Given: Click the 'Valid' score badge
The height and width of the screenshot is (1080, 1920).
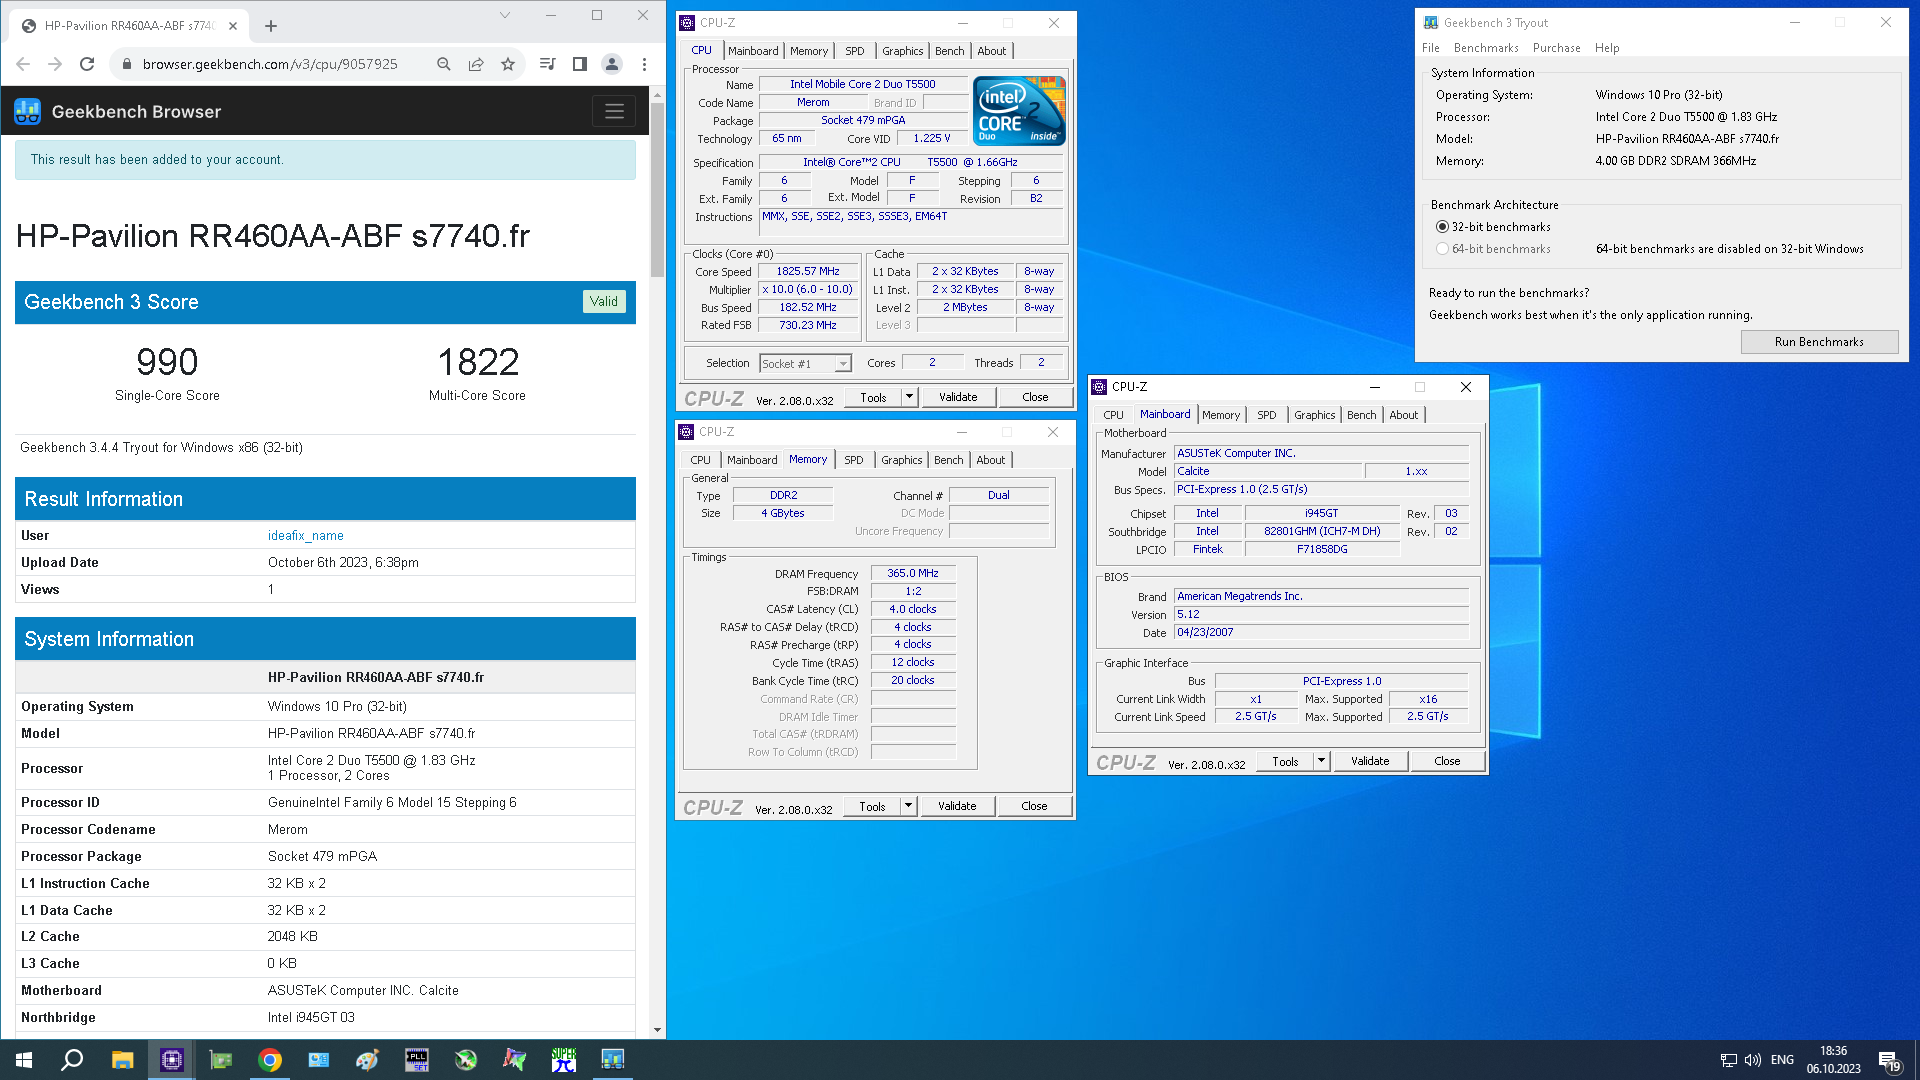Looking at the screenshot, I should (604, 302).
